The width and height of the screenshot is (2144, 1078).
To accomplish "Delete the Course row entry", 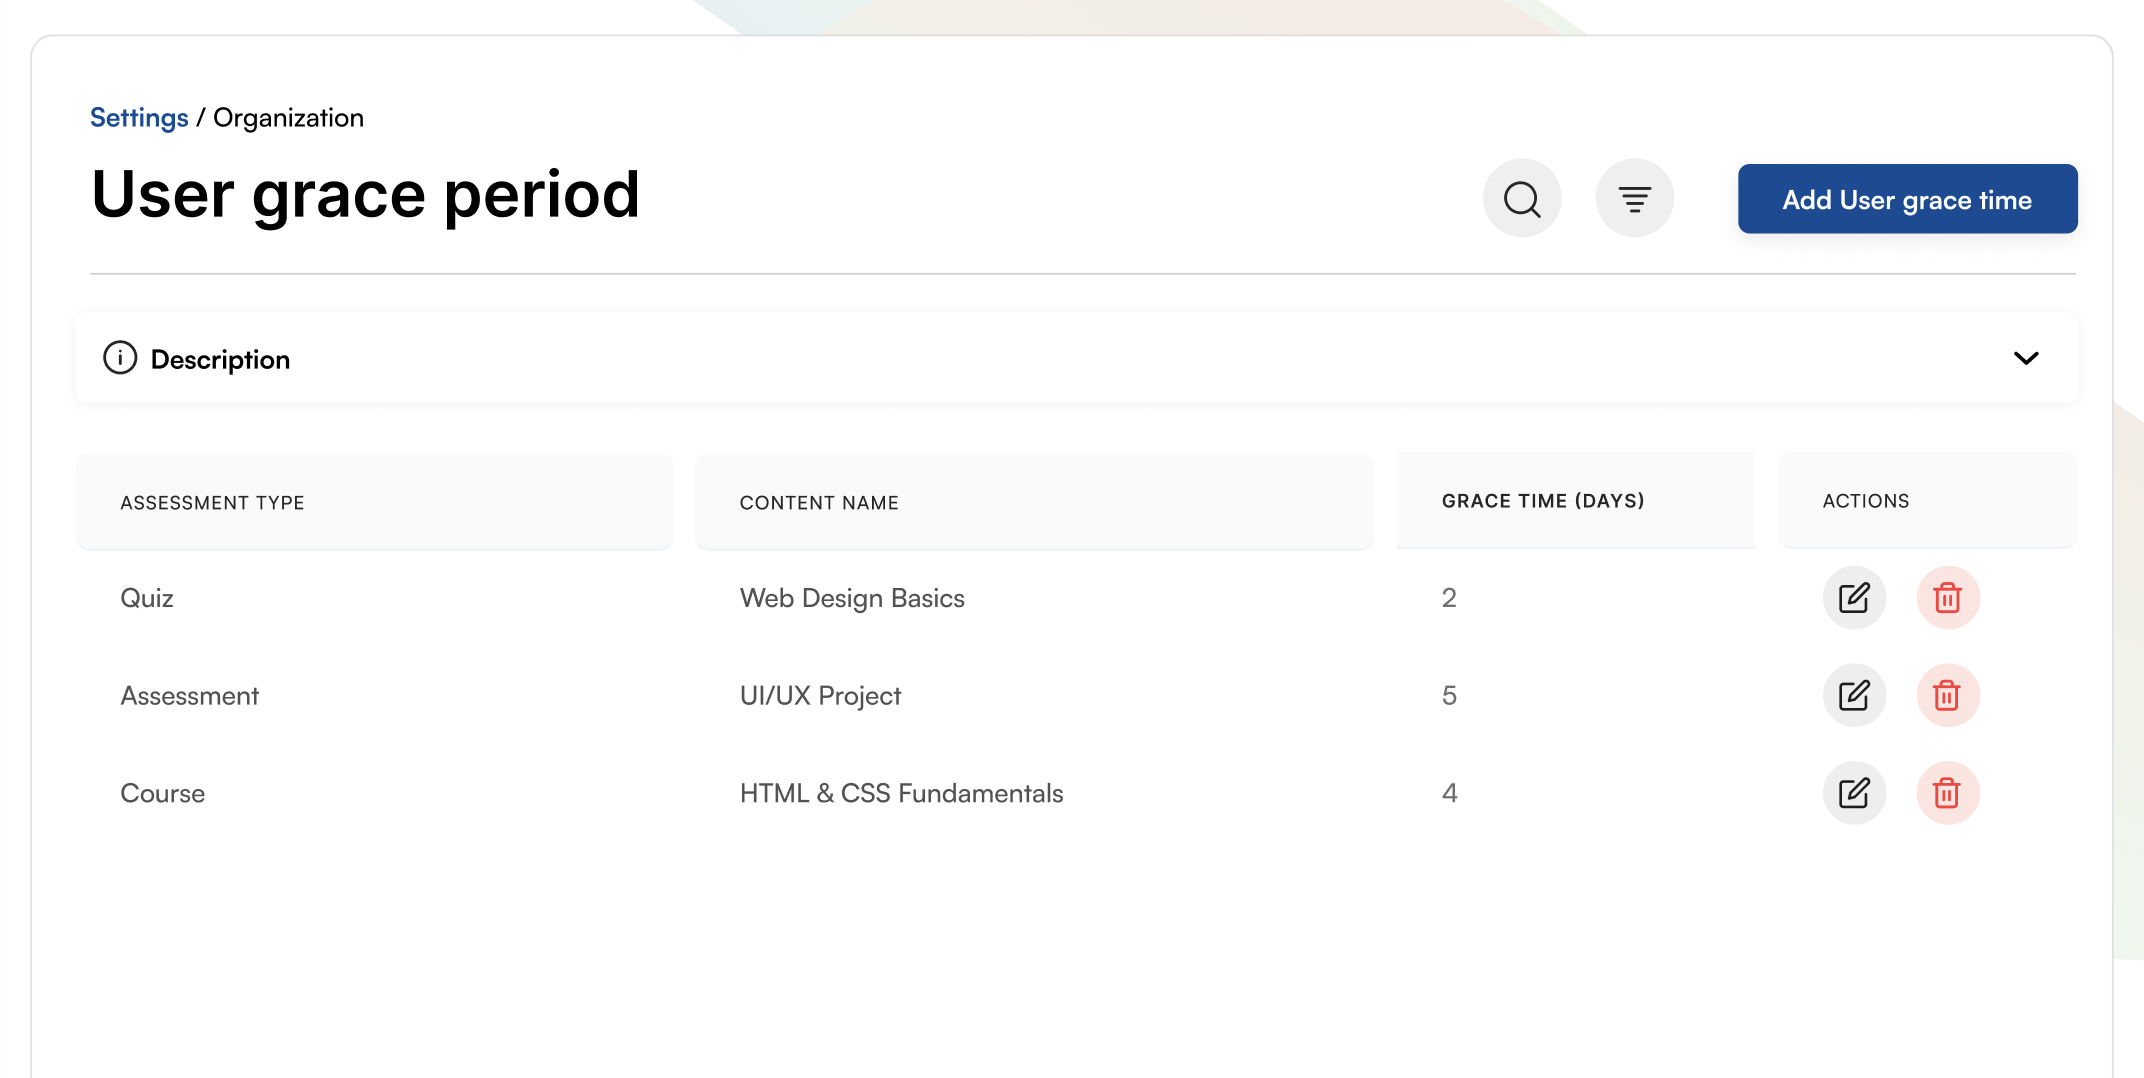I will point(1947,793).
